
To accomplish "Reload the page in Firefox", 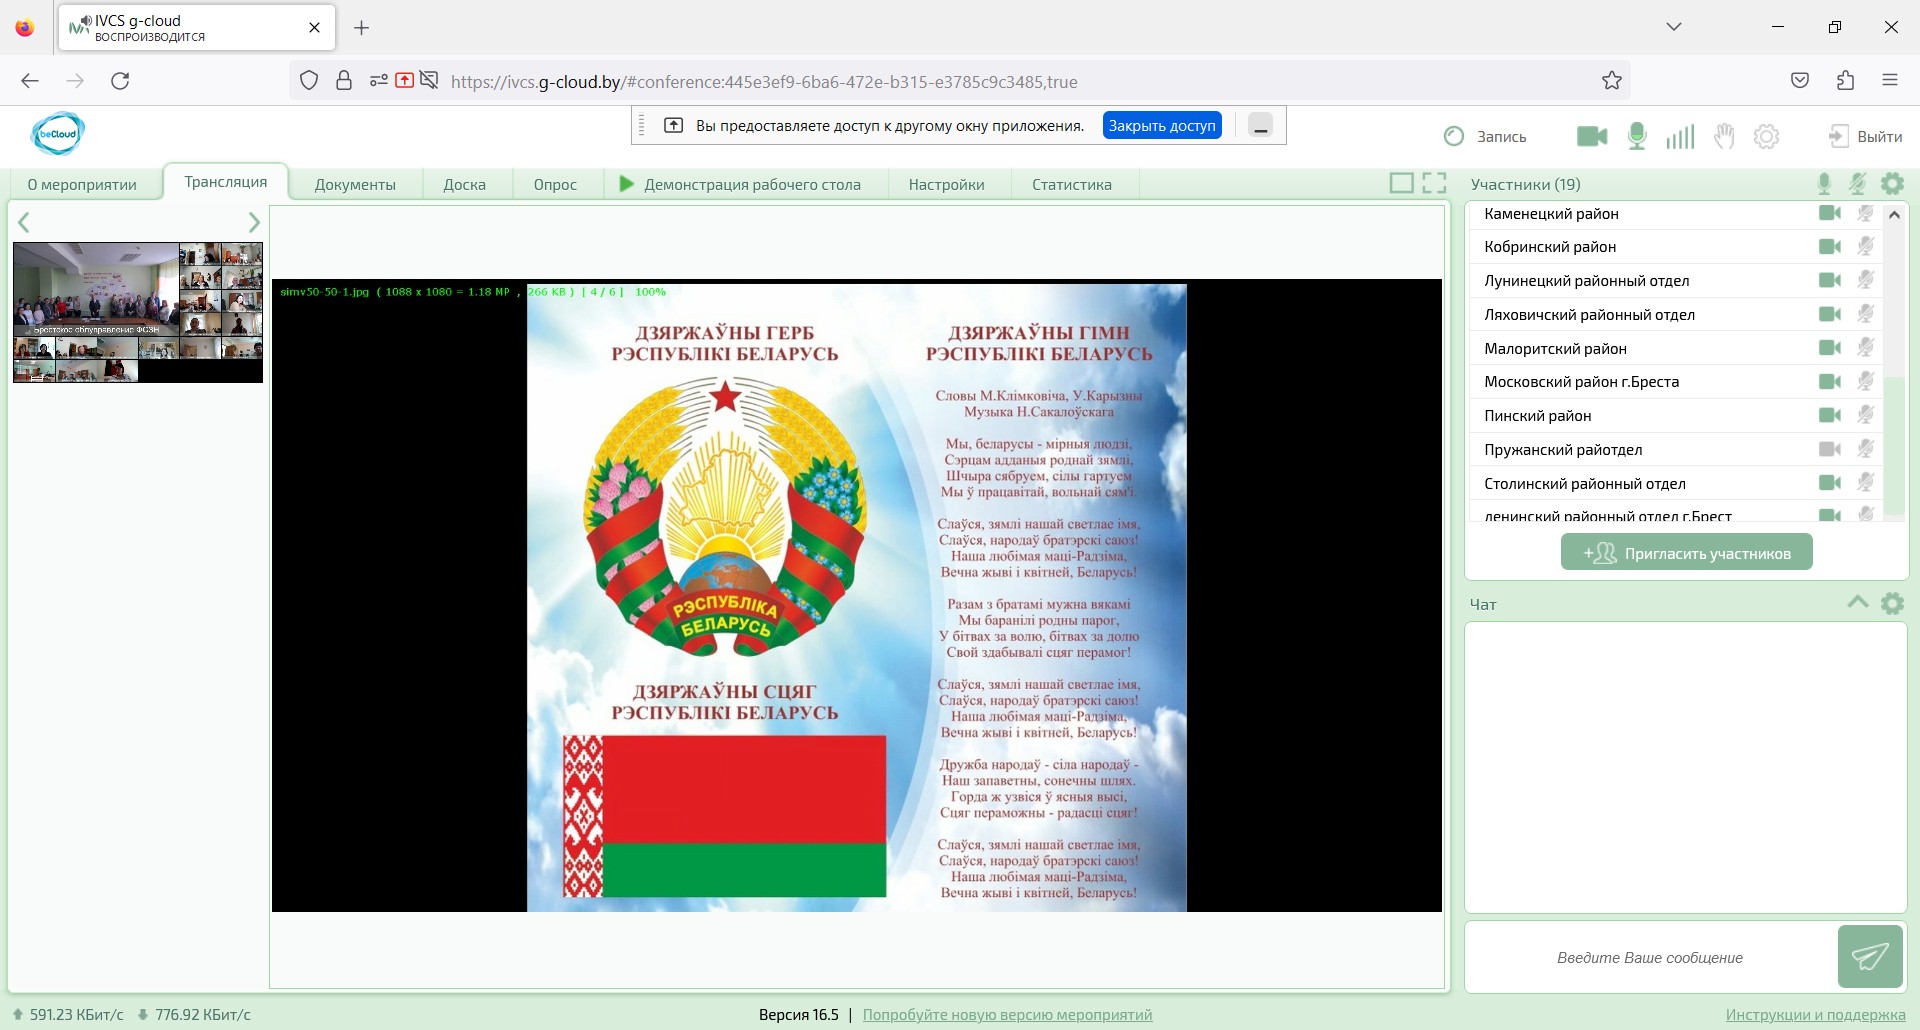I will [120, 81].
